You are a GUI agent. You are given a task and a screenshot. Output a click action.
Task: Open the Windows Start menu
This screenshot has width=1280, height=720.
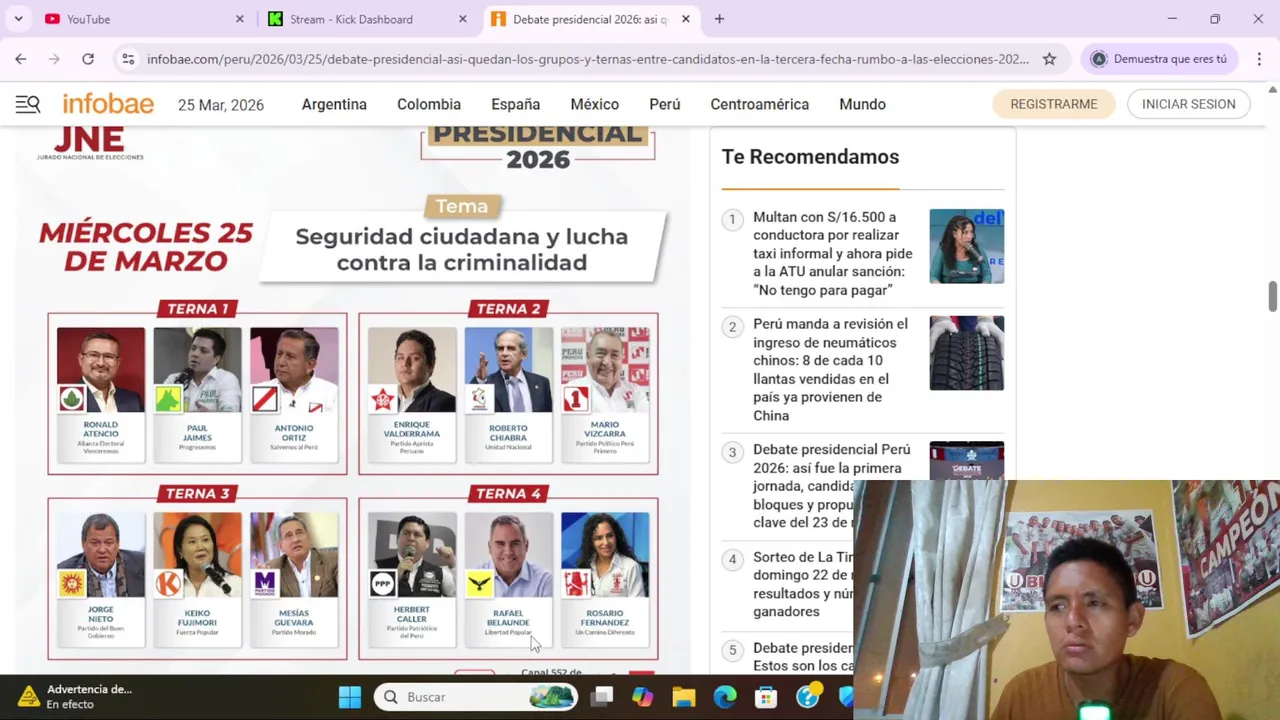[x=349, y=697]
